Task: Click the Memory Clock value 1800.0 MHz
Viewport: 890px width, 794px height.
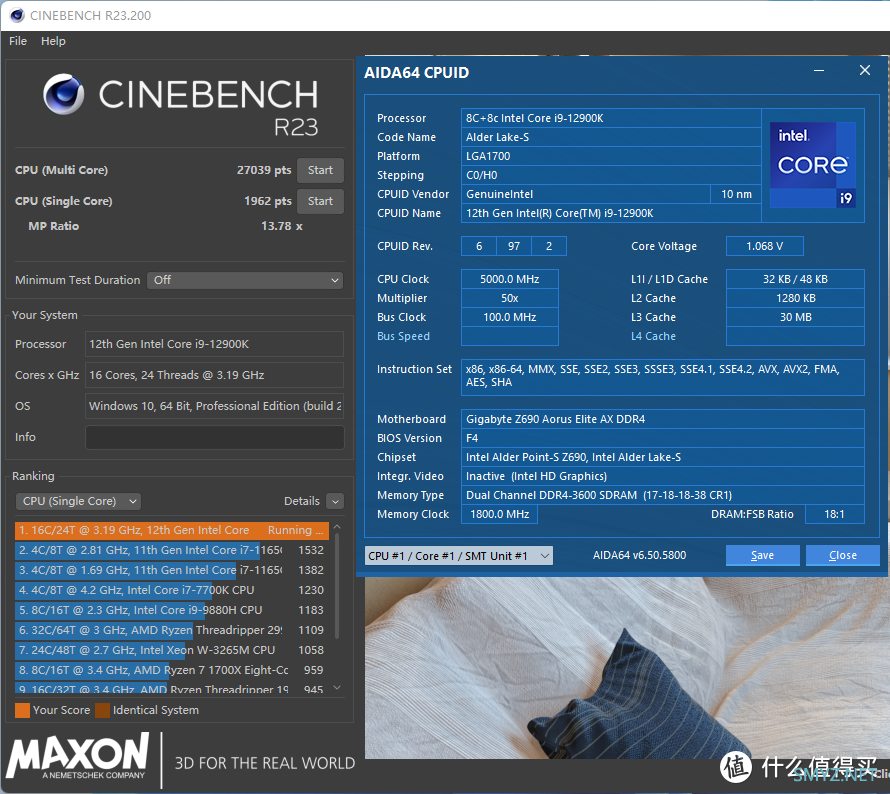Action: point(499,514)
